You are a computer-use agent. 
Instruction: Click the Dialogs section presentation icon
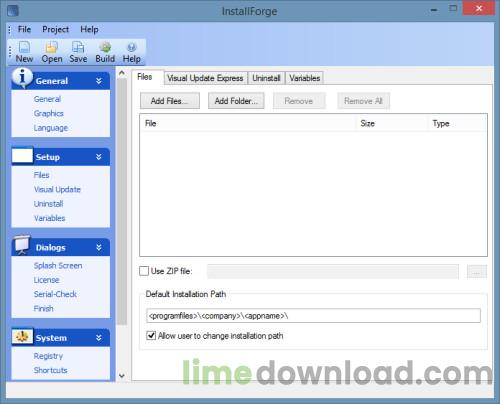(x=22, y=244)
